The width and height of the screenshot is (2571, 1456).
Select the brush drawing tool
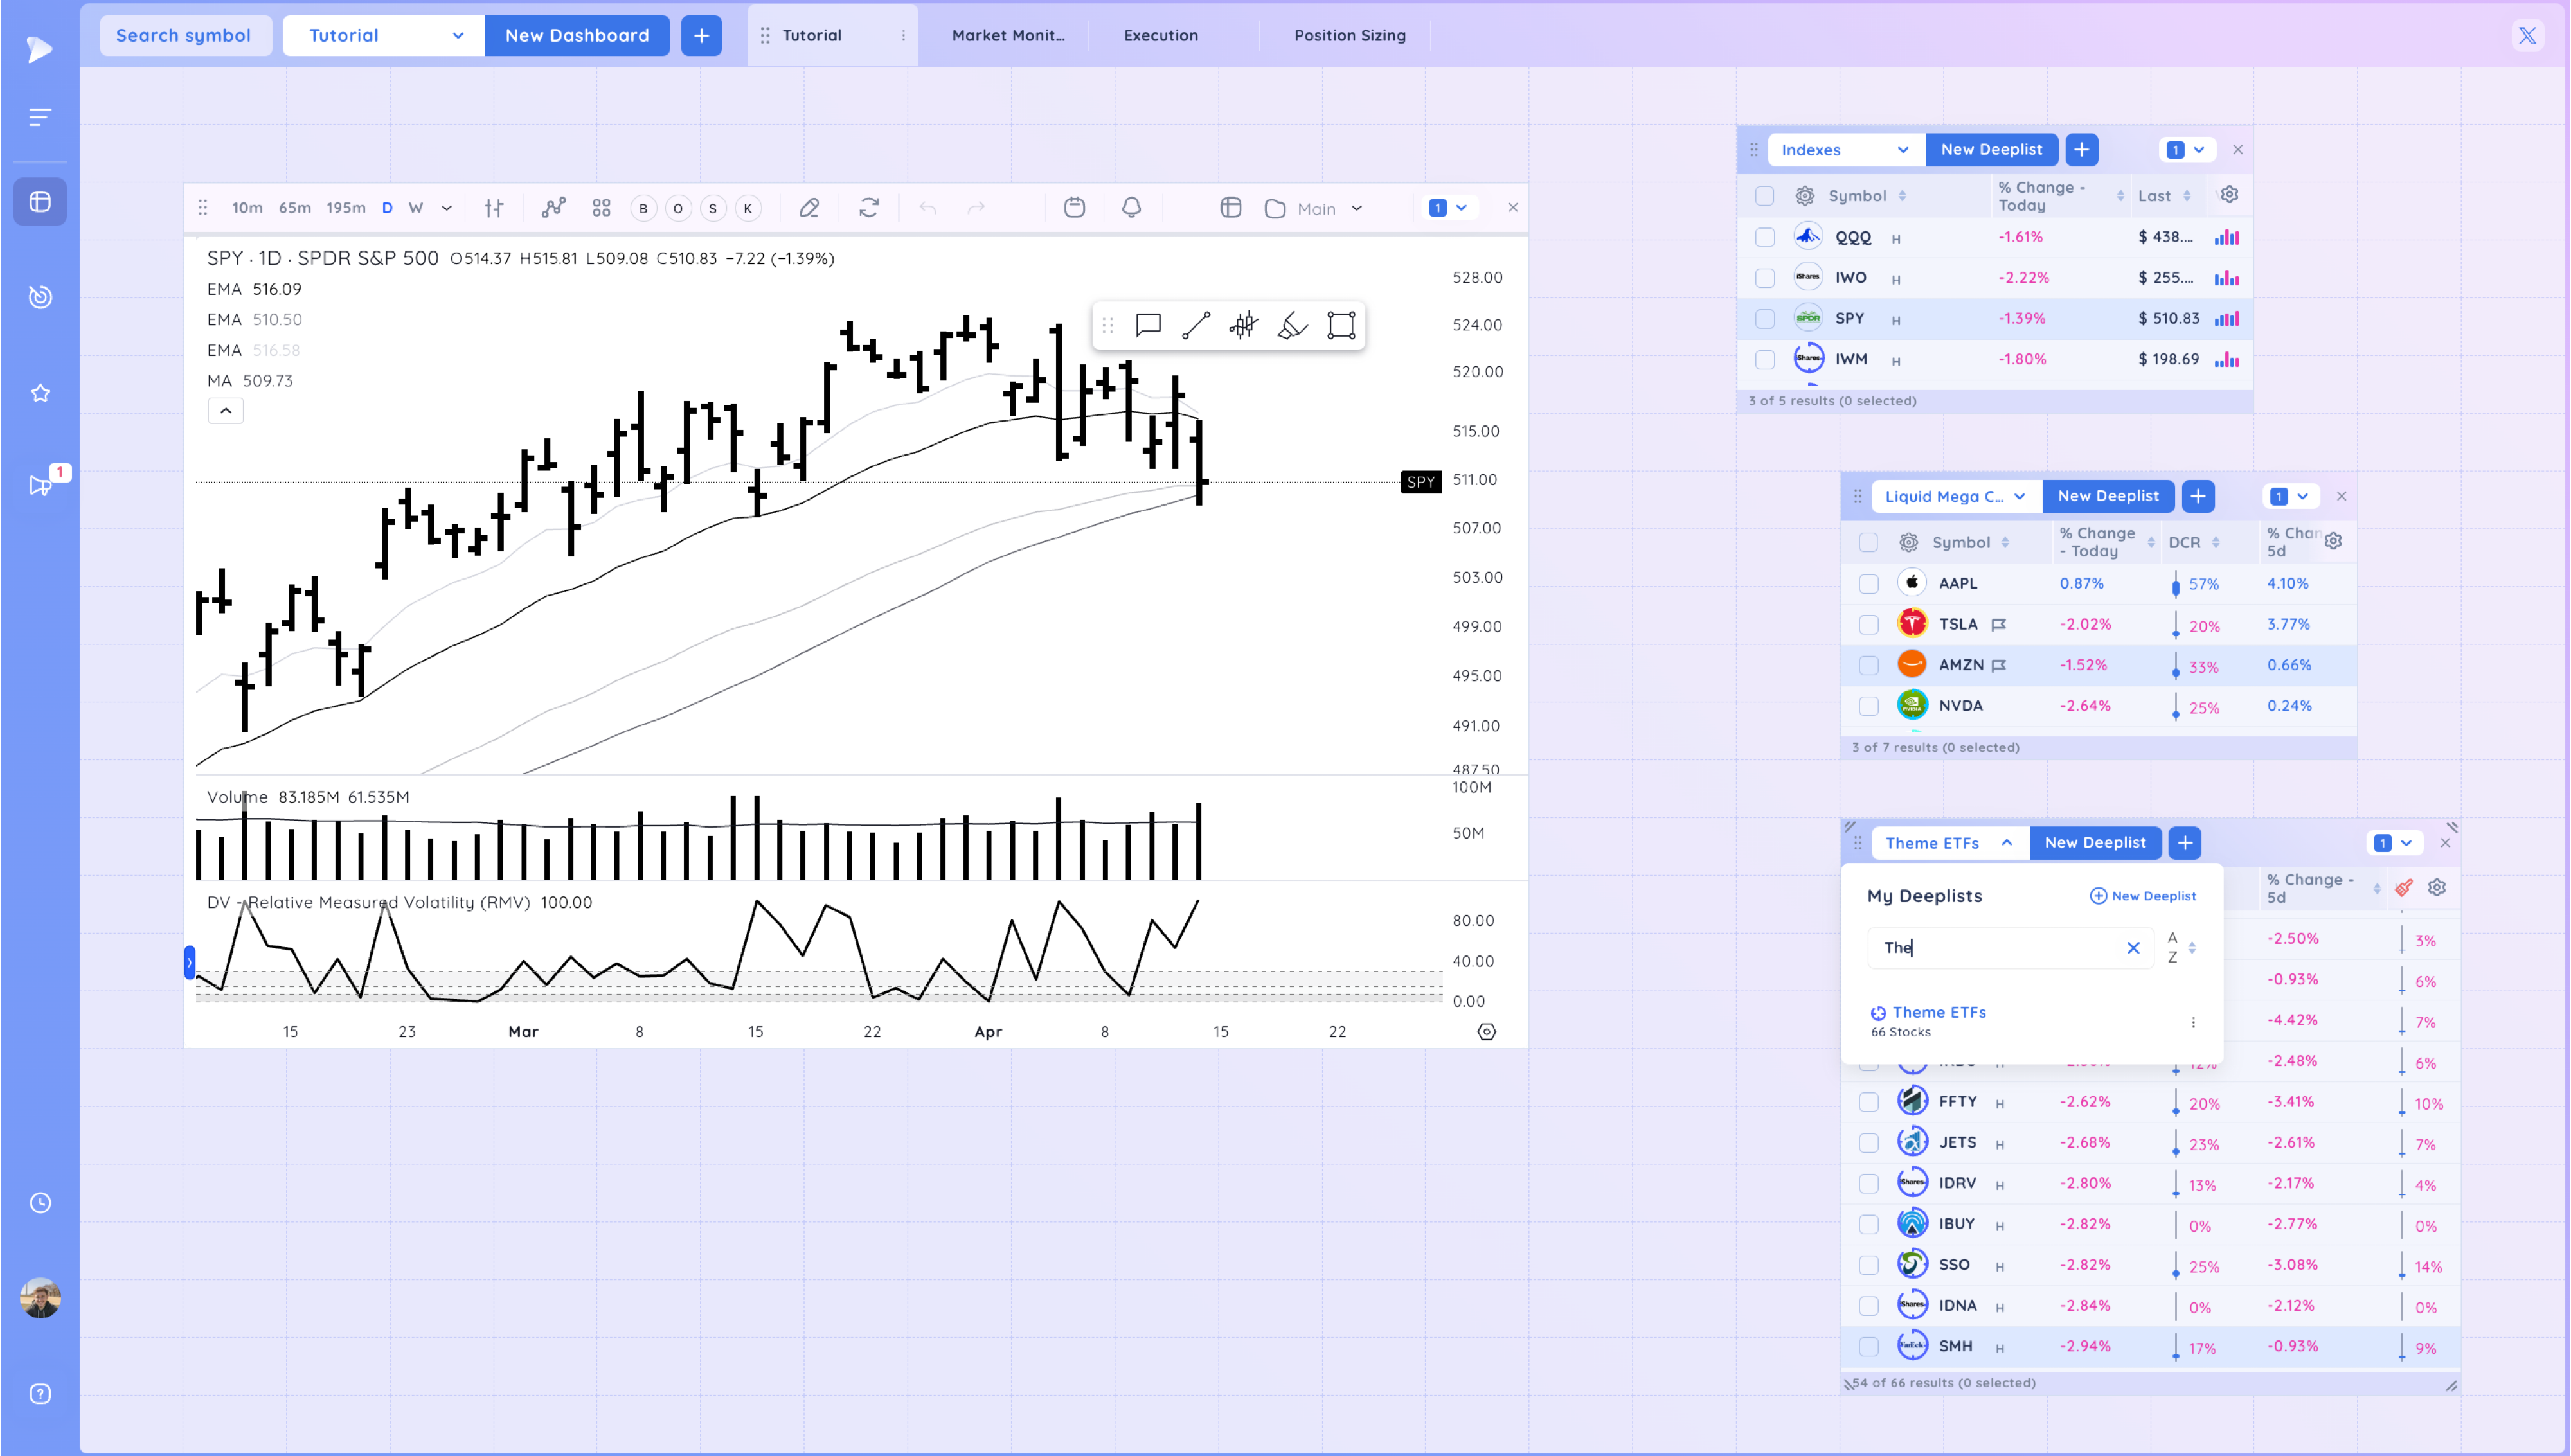[x=1292, y=325]
